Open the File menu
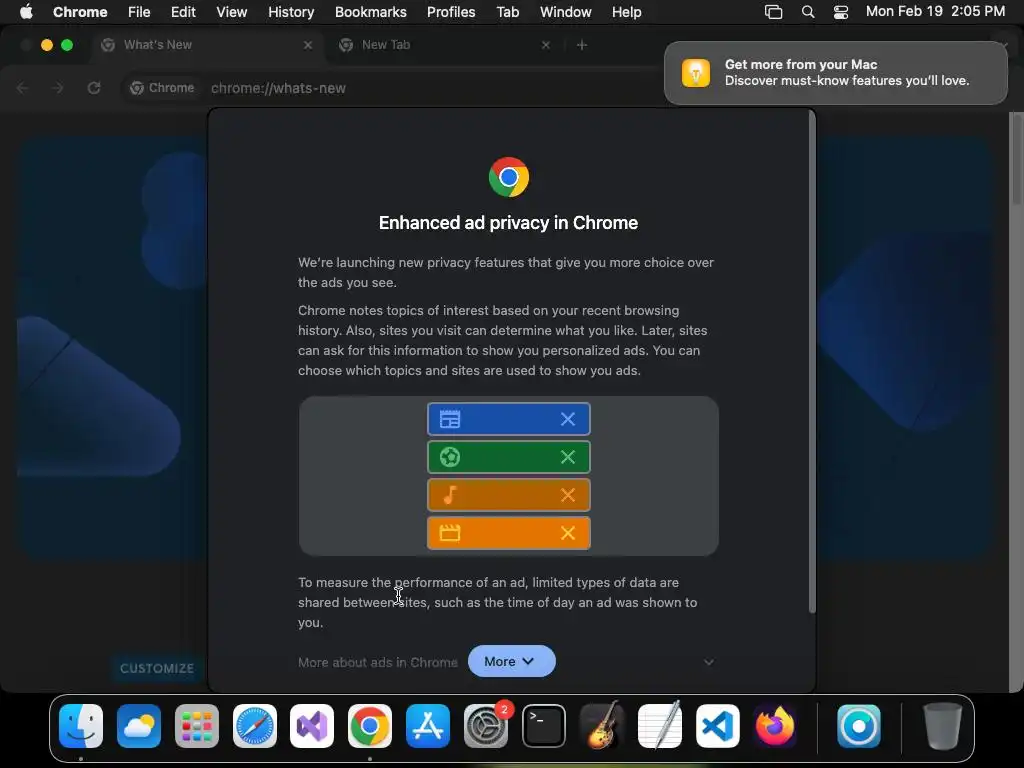 [139, 12]
